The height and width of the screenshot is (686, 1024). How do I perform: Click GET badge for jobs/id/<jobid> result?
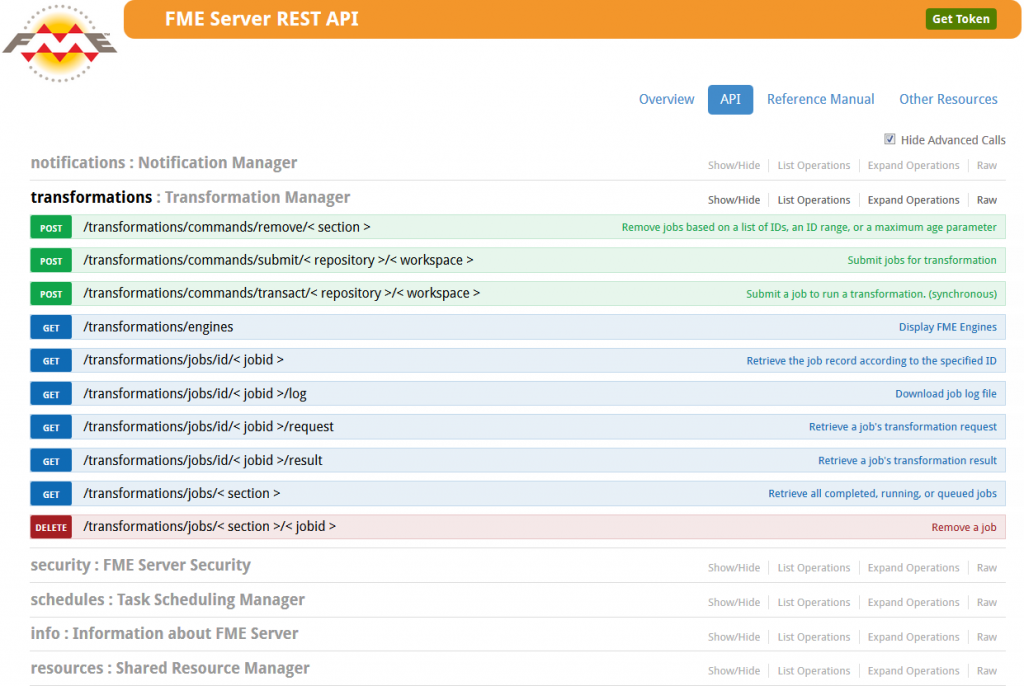(x=51, y=461)
